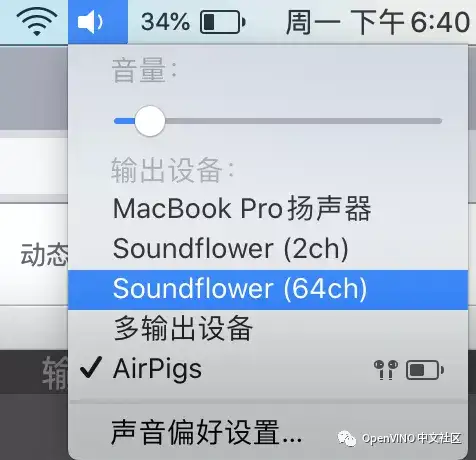476x460 pixels.
Task: Click the battery icon in menu bar
Action: (x=223, y=22)
